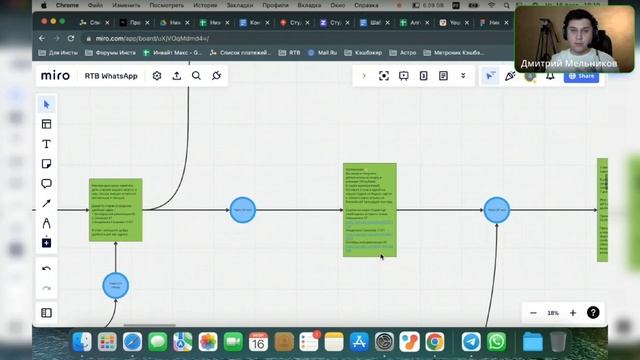Select the blue circle right of the middle card
This screenshot has height=360, width=640.
pyautogui.click(x=497, y=210)
